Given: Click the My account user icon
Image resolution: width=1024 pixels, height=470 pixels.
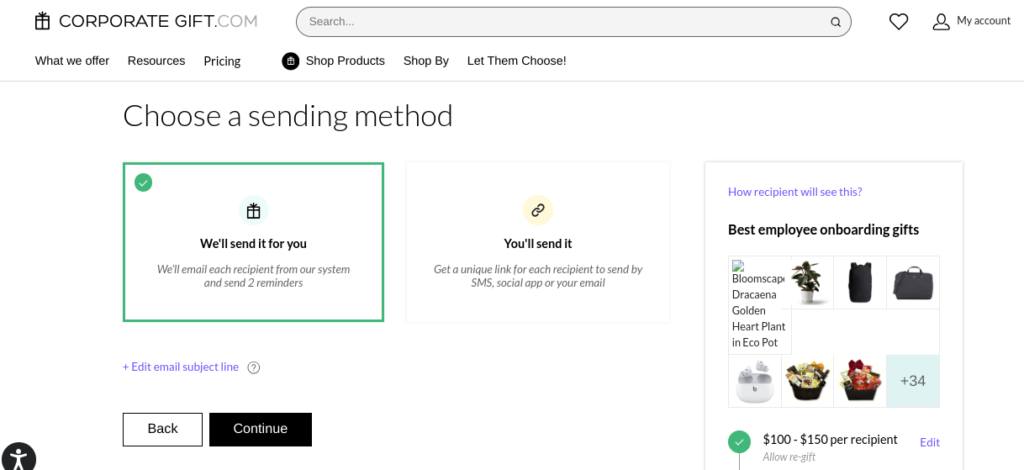Looking at the screenshot, I should [940, 22].
